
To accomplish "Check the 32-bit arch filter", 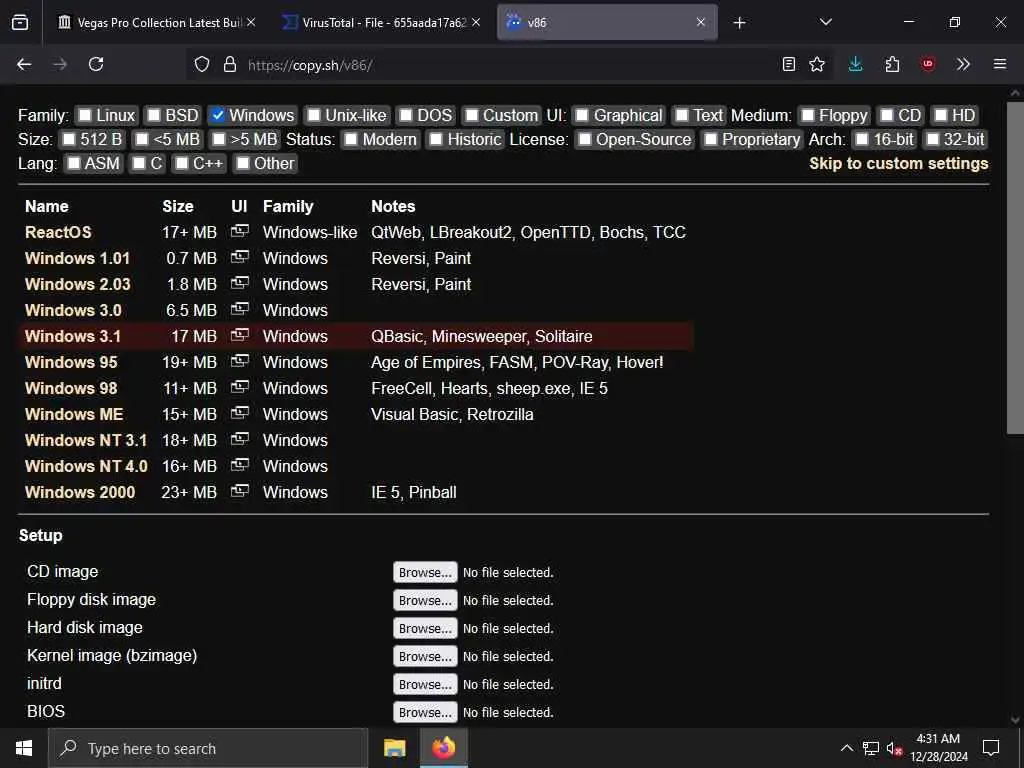I will 933,140.
